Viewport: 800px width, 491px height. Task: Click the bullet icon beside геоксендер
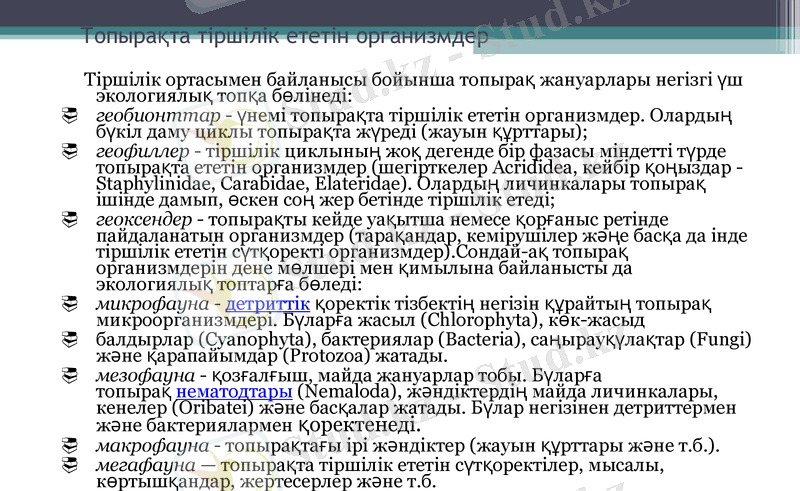pyautogui.click(x=69, y=219)
